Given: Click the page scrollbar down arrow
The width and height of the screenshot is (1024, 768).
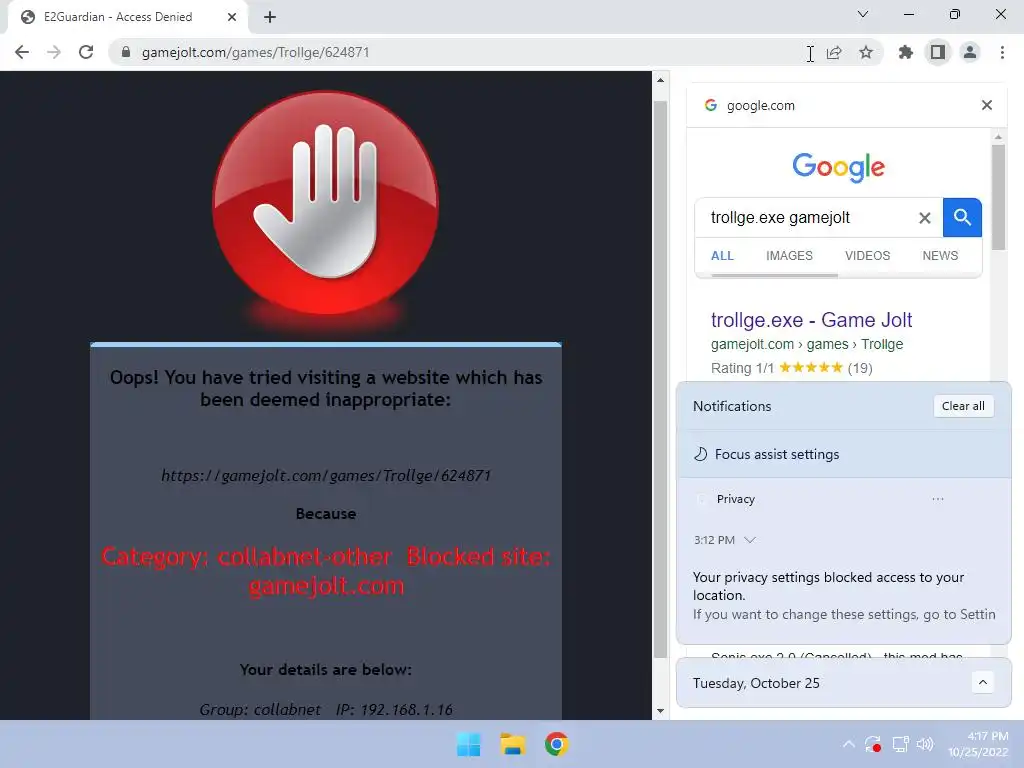Looking at the screenshot, I should 660,711.
